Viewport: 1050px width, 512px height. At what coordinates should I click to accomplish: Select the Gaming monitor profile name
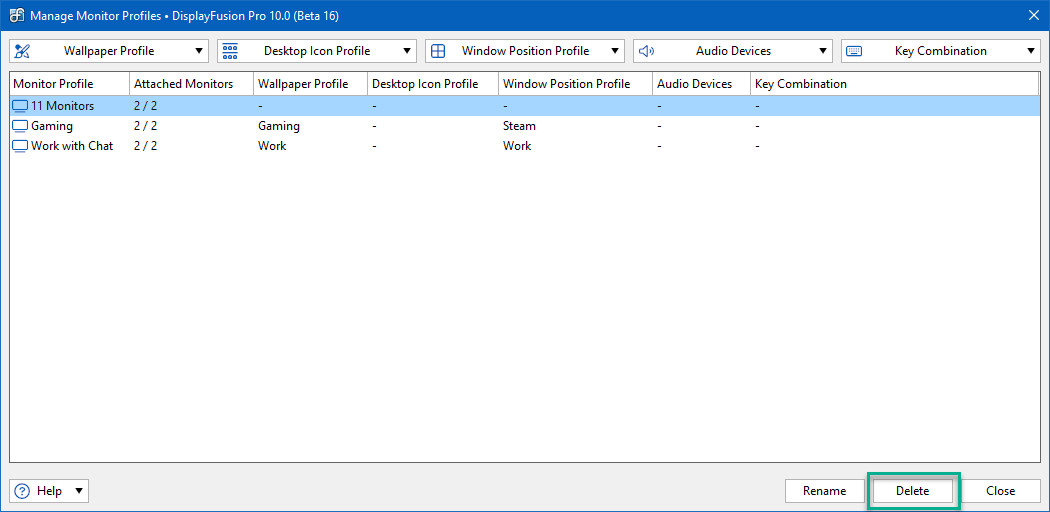tap(52, 126)
